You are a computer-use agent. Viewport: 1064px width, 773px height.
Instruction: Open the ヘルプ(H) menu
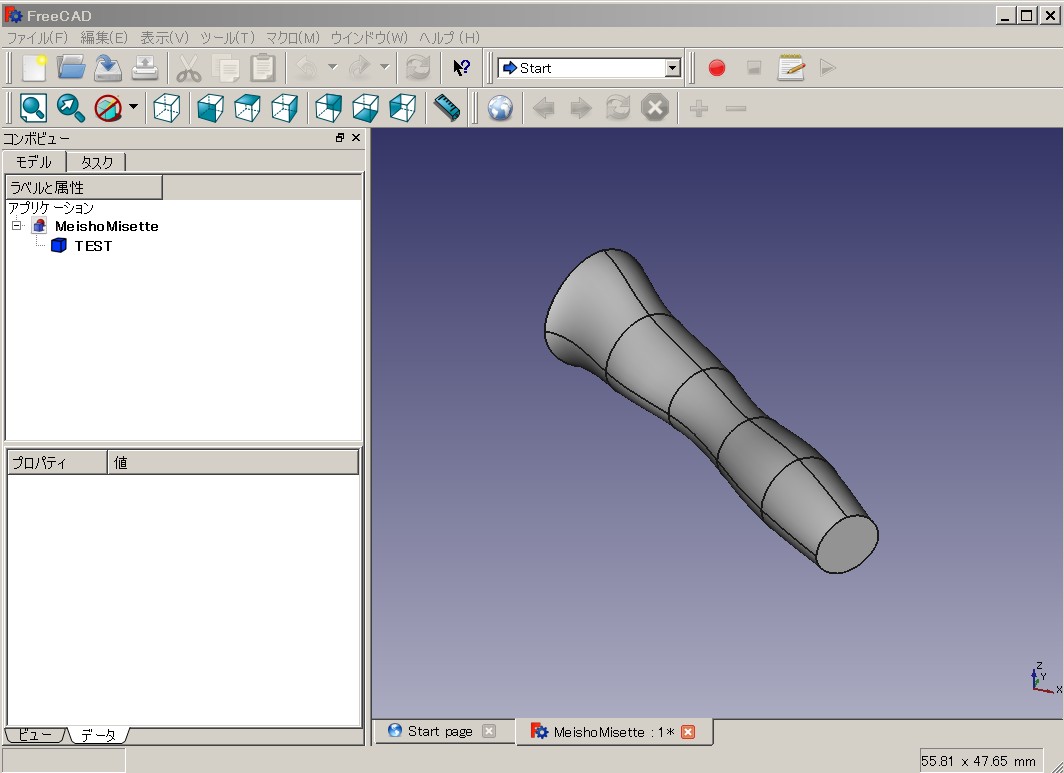pyautogui.click(x=449, y=37)
